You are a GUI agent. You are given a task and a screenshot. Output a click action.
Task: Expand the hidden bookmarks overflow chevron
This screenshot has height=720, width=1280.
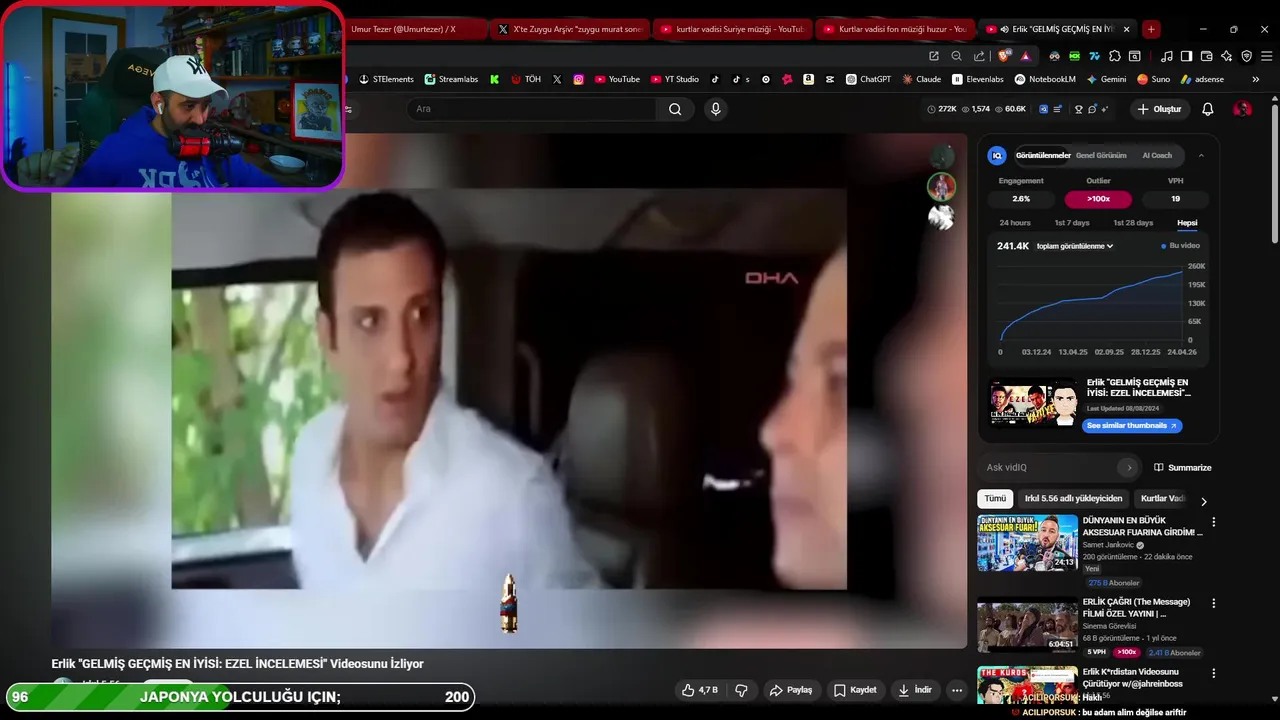(1255, 79)
